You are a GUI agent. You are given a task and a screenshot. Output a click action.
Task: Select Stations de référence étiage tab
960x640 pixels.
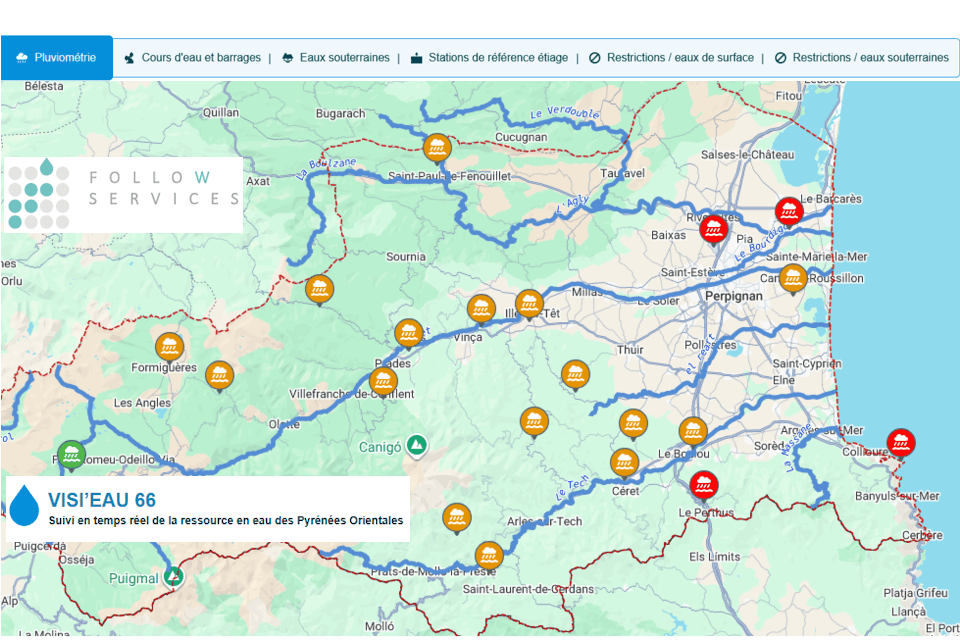tap(489, 58)
